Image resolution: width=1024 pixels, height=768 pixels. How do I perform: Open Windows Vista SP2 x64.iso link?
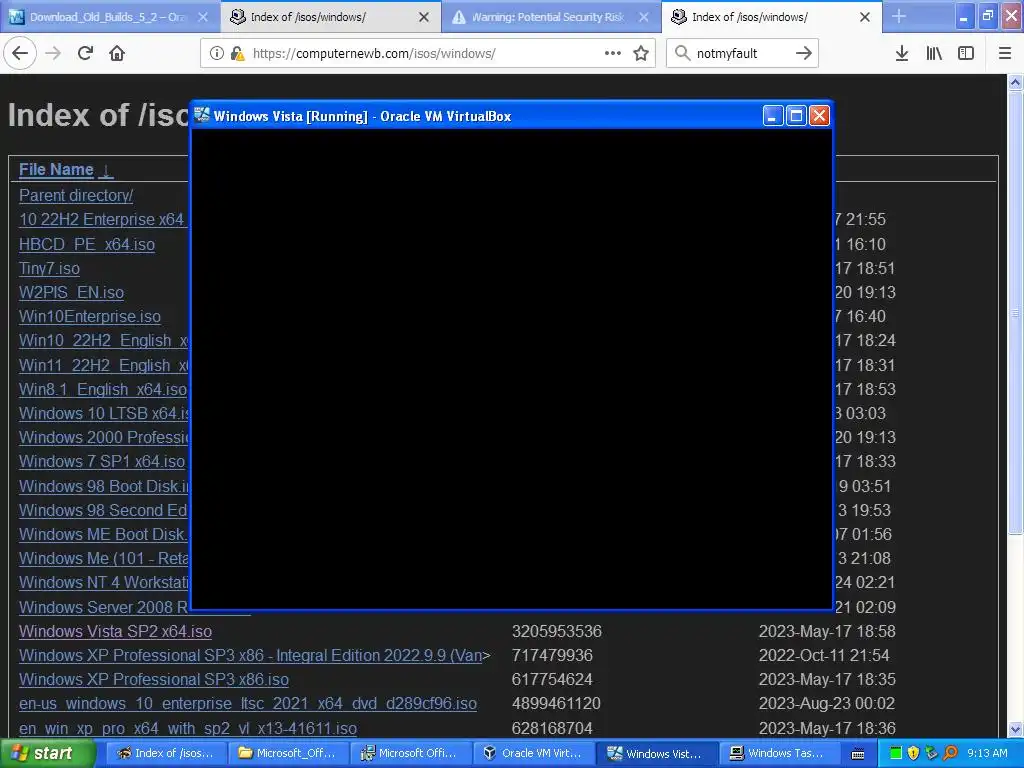tap(115, 632)
